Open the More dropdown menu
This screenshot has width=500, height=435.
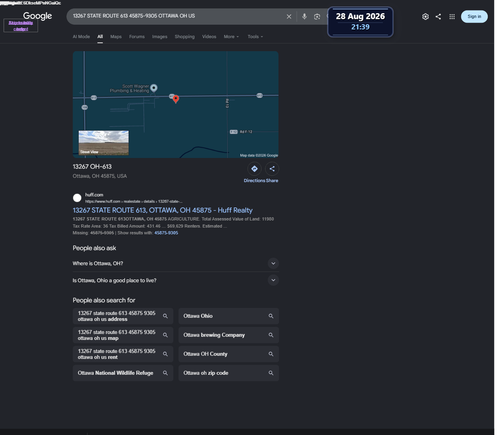[x=231, y=37]
